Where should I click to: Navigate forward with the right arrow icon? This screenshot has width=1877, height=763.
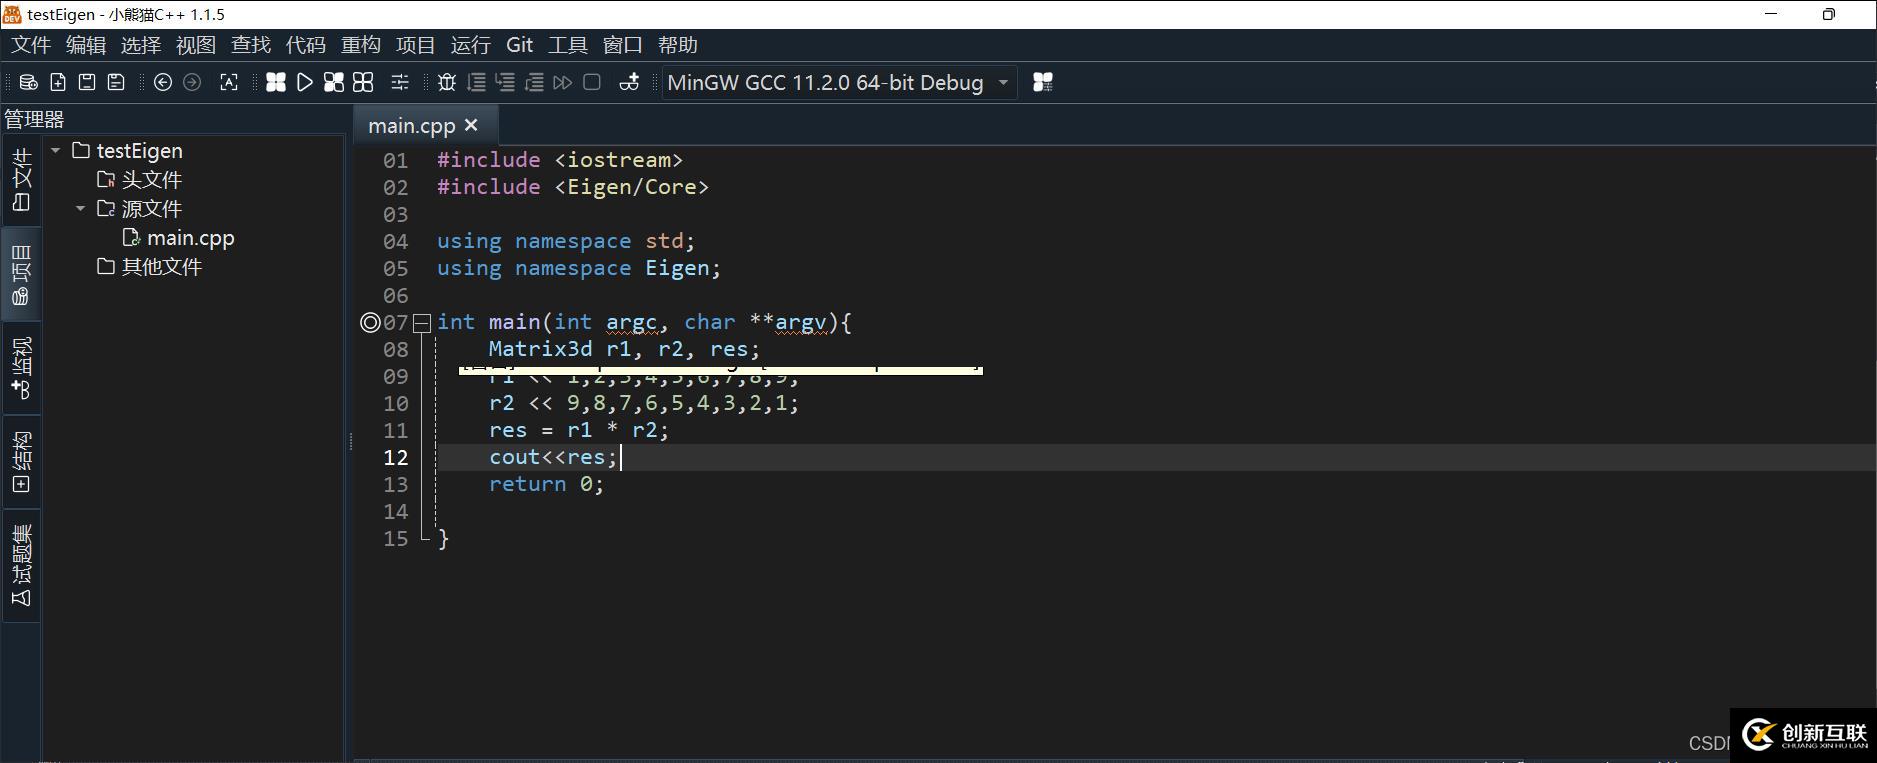pos(192,83)
